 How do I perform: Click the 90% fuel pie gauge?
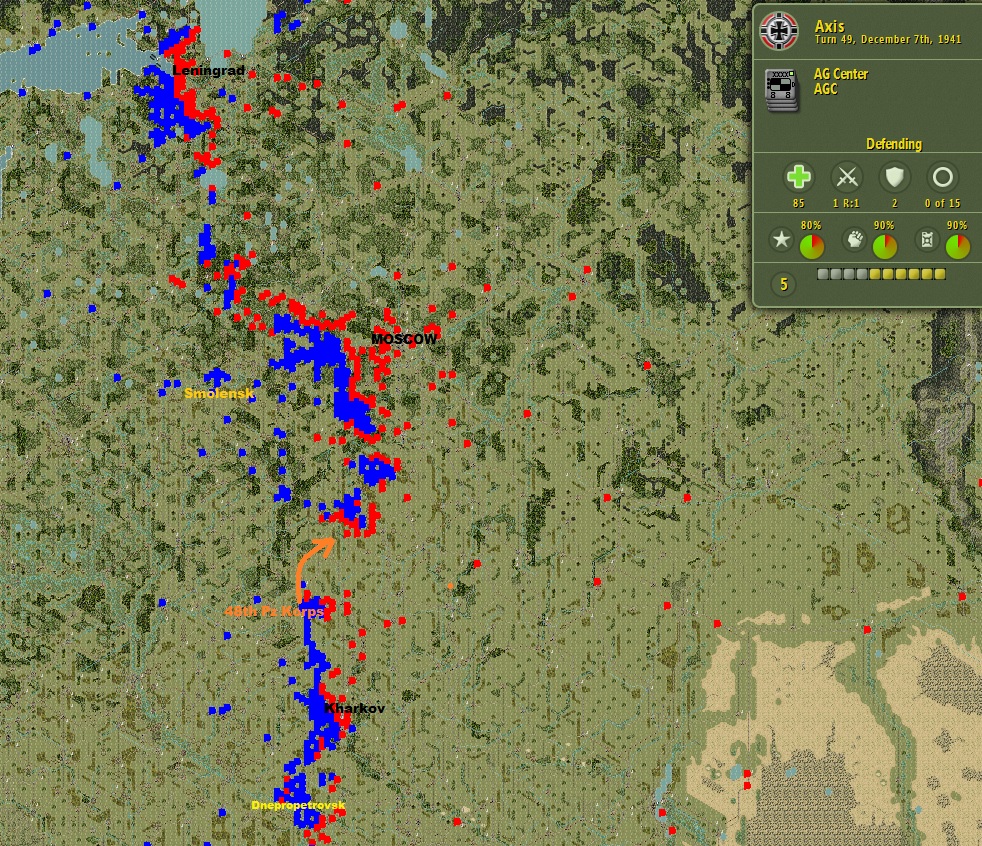pos(958,247)
